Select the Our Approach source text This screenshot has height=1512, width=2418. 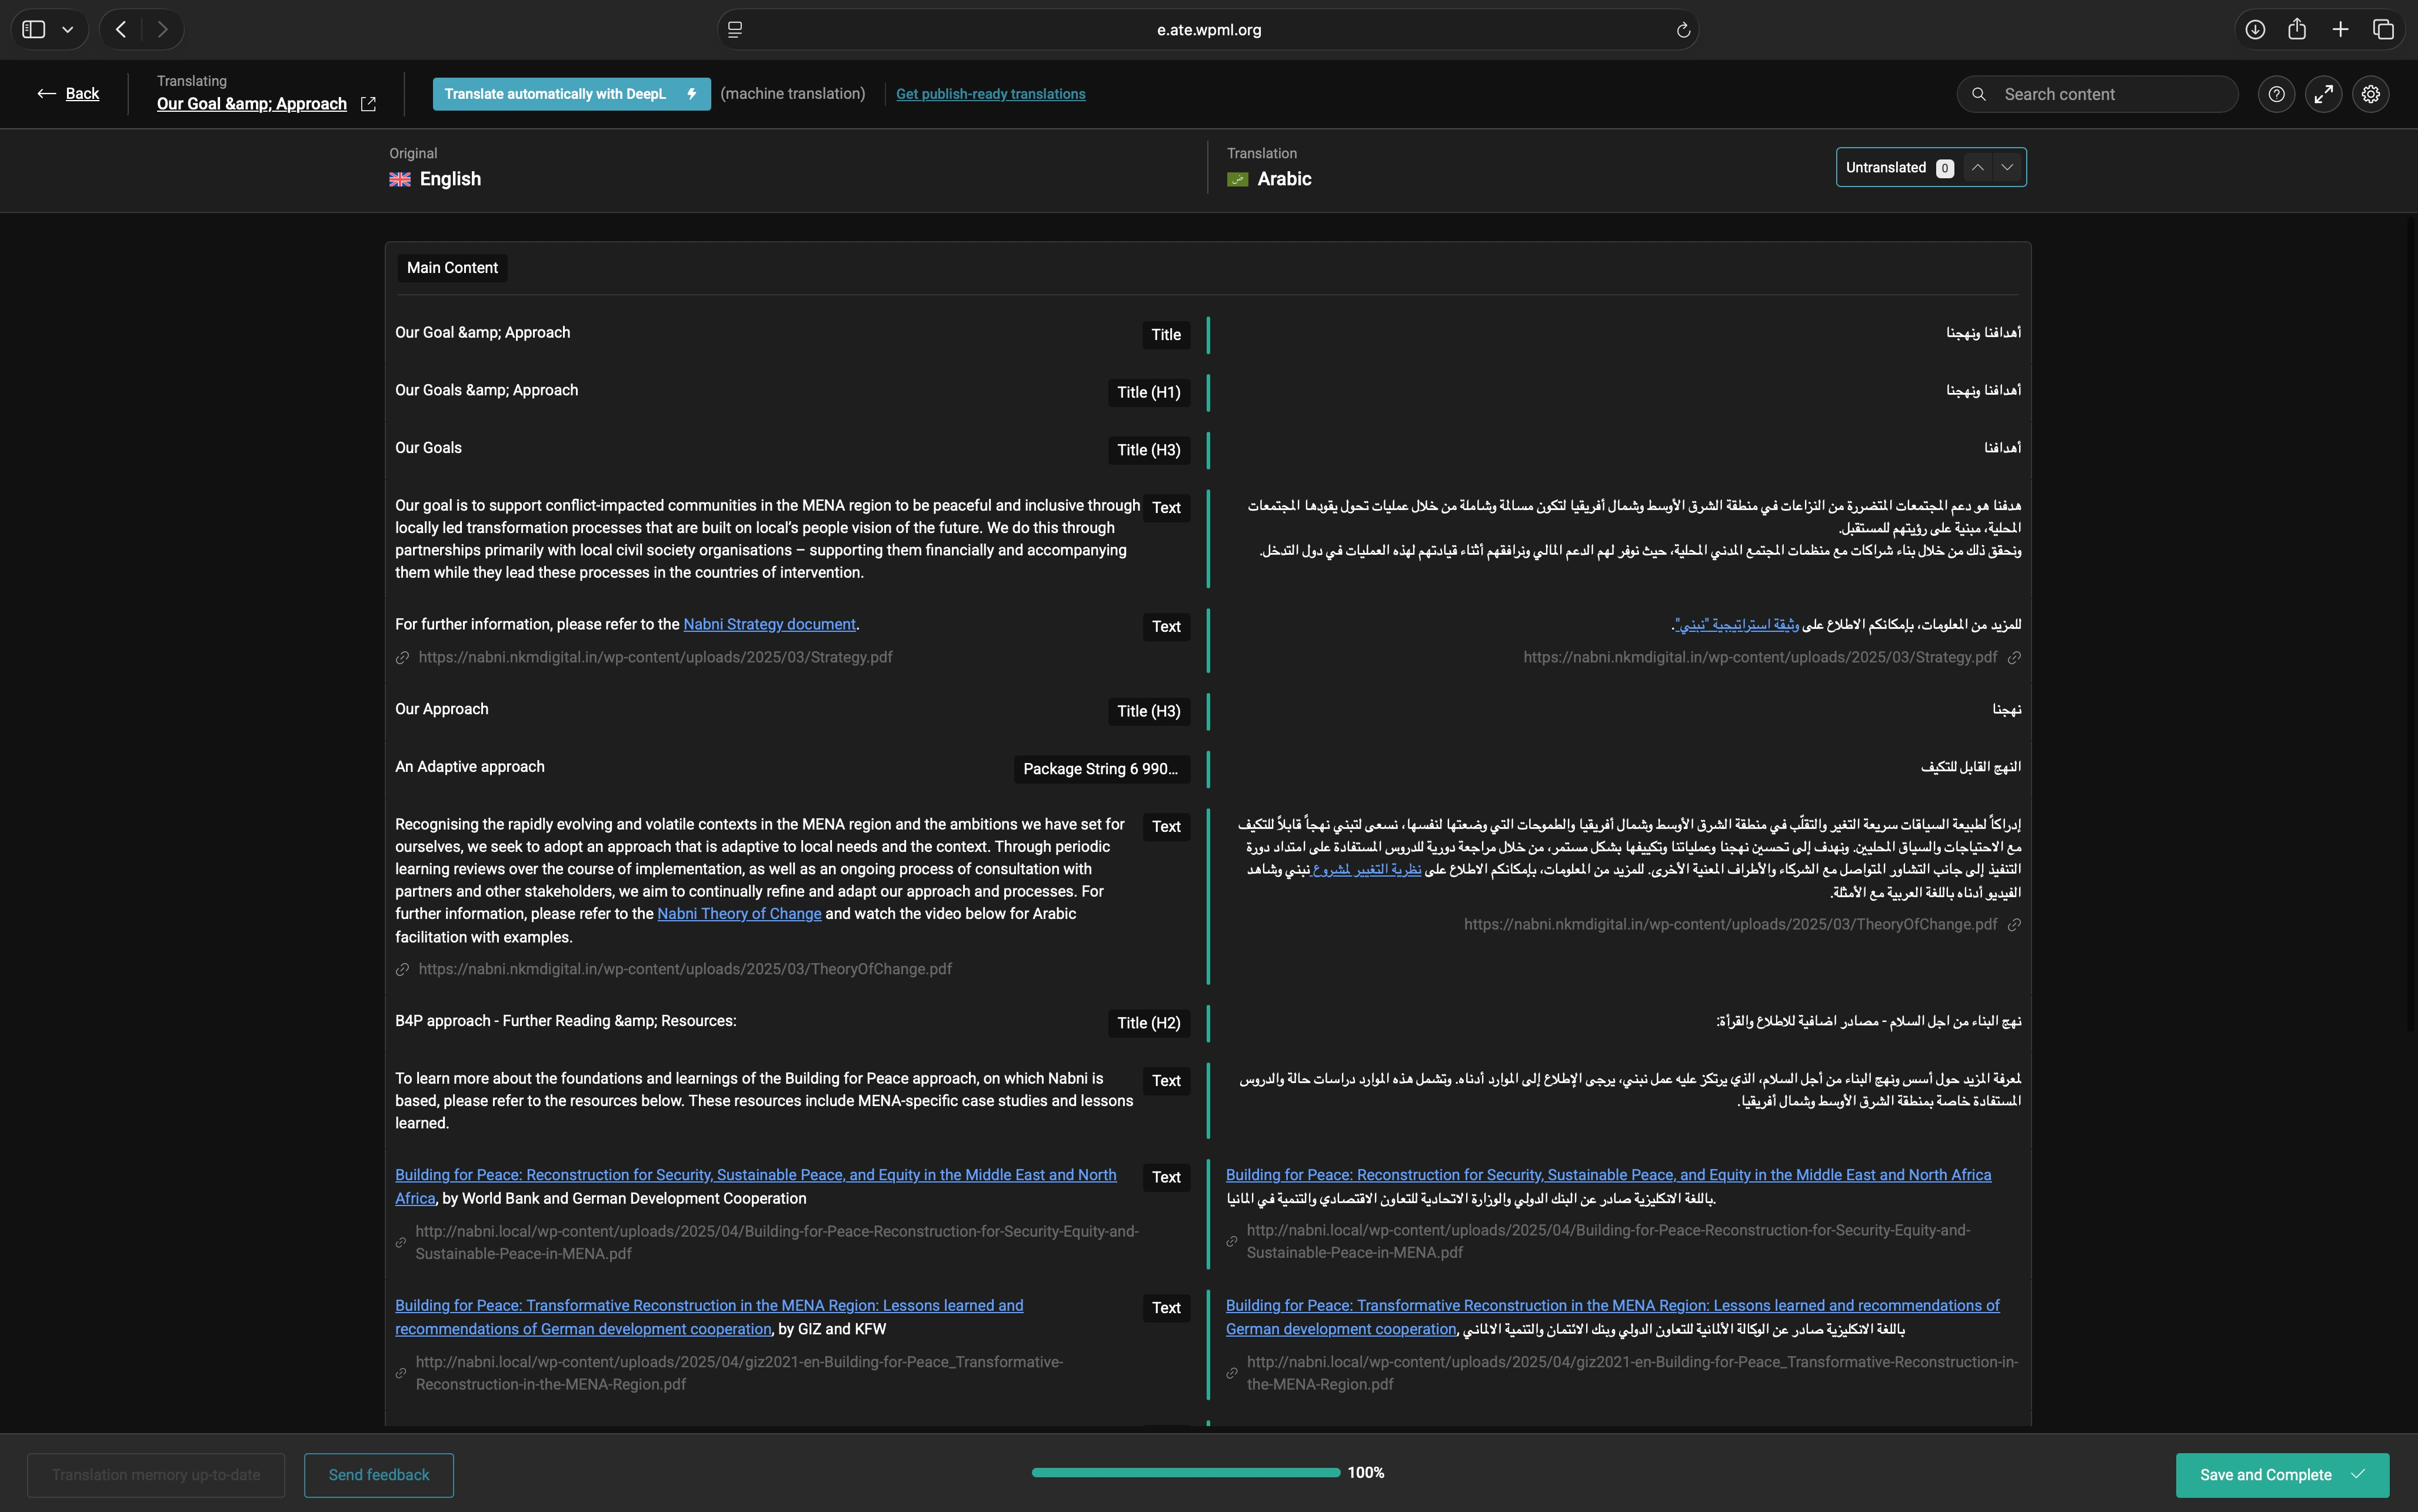[441, 709]
